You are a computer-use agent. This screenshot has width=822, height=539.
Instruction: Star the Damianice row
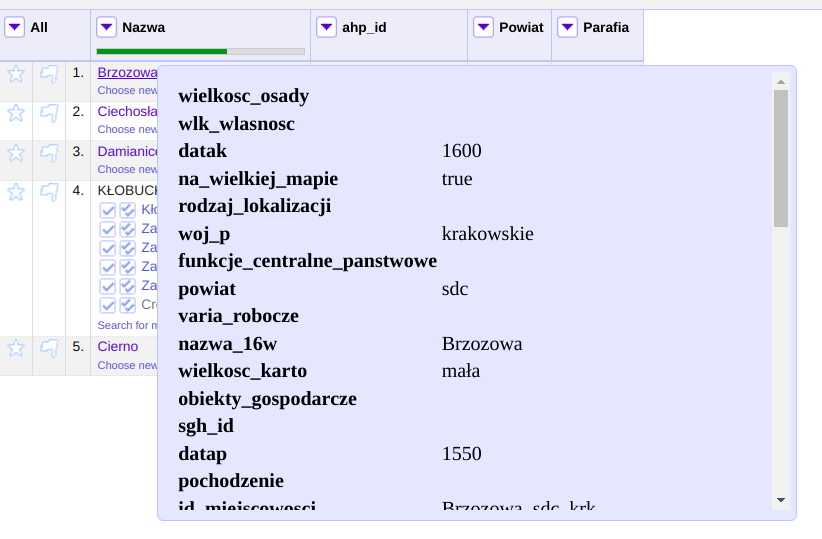coord(16,153)
